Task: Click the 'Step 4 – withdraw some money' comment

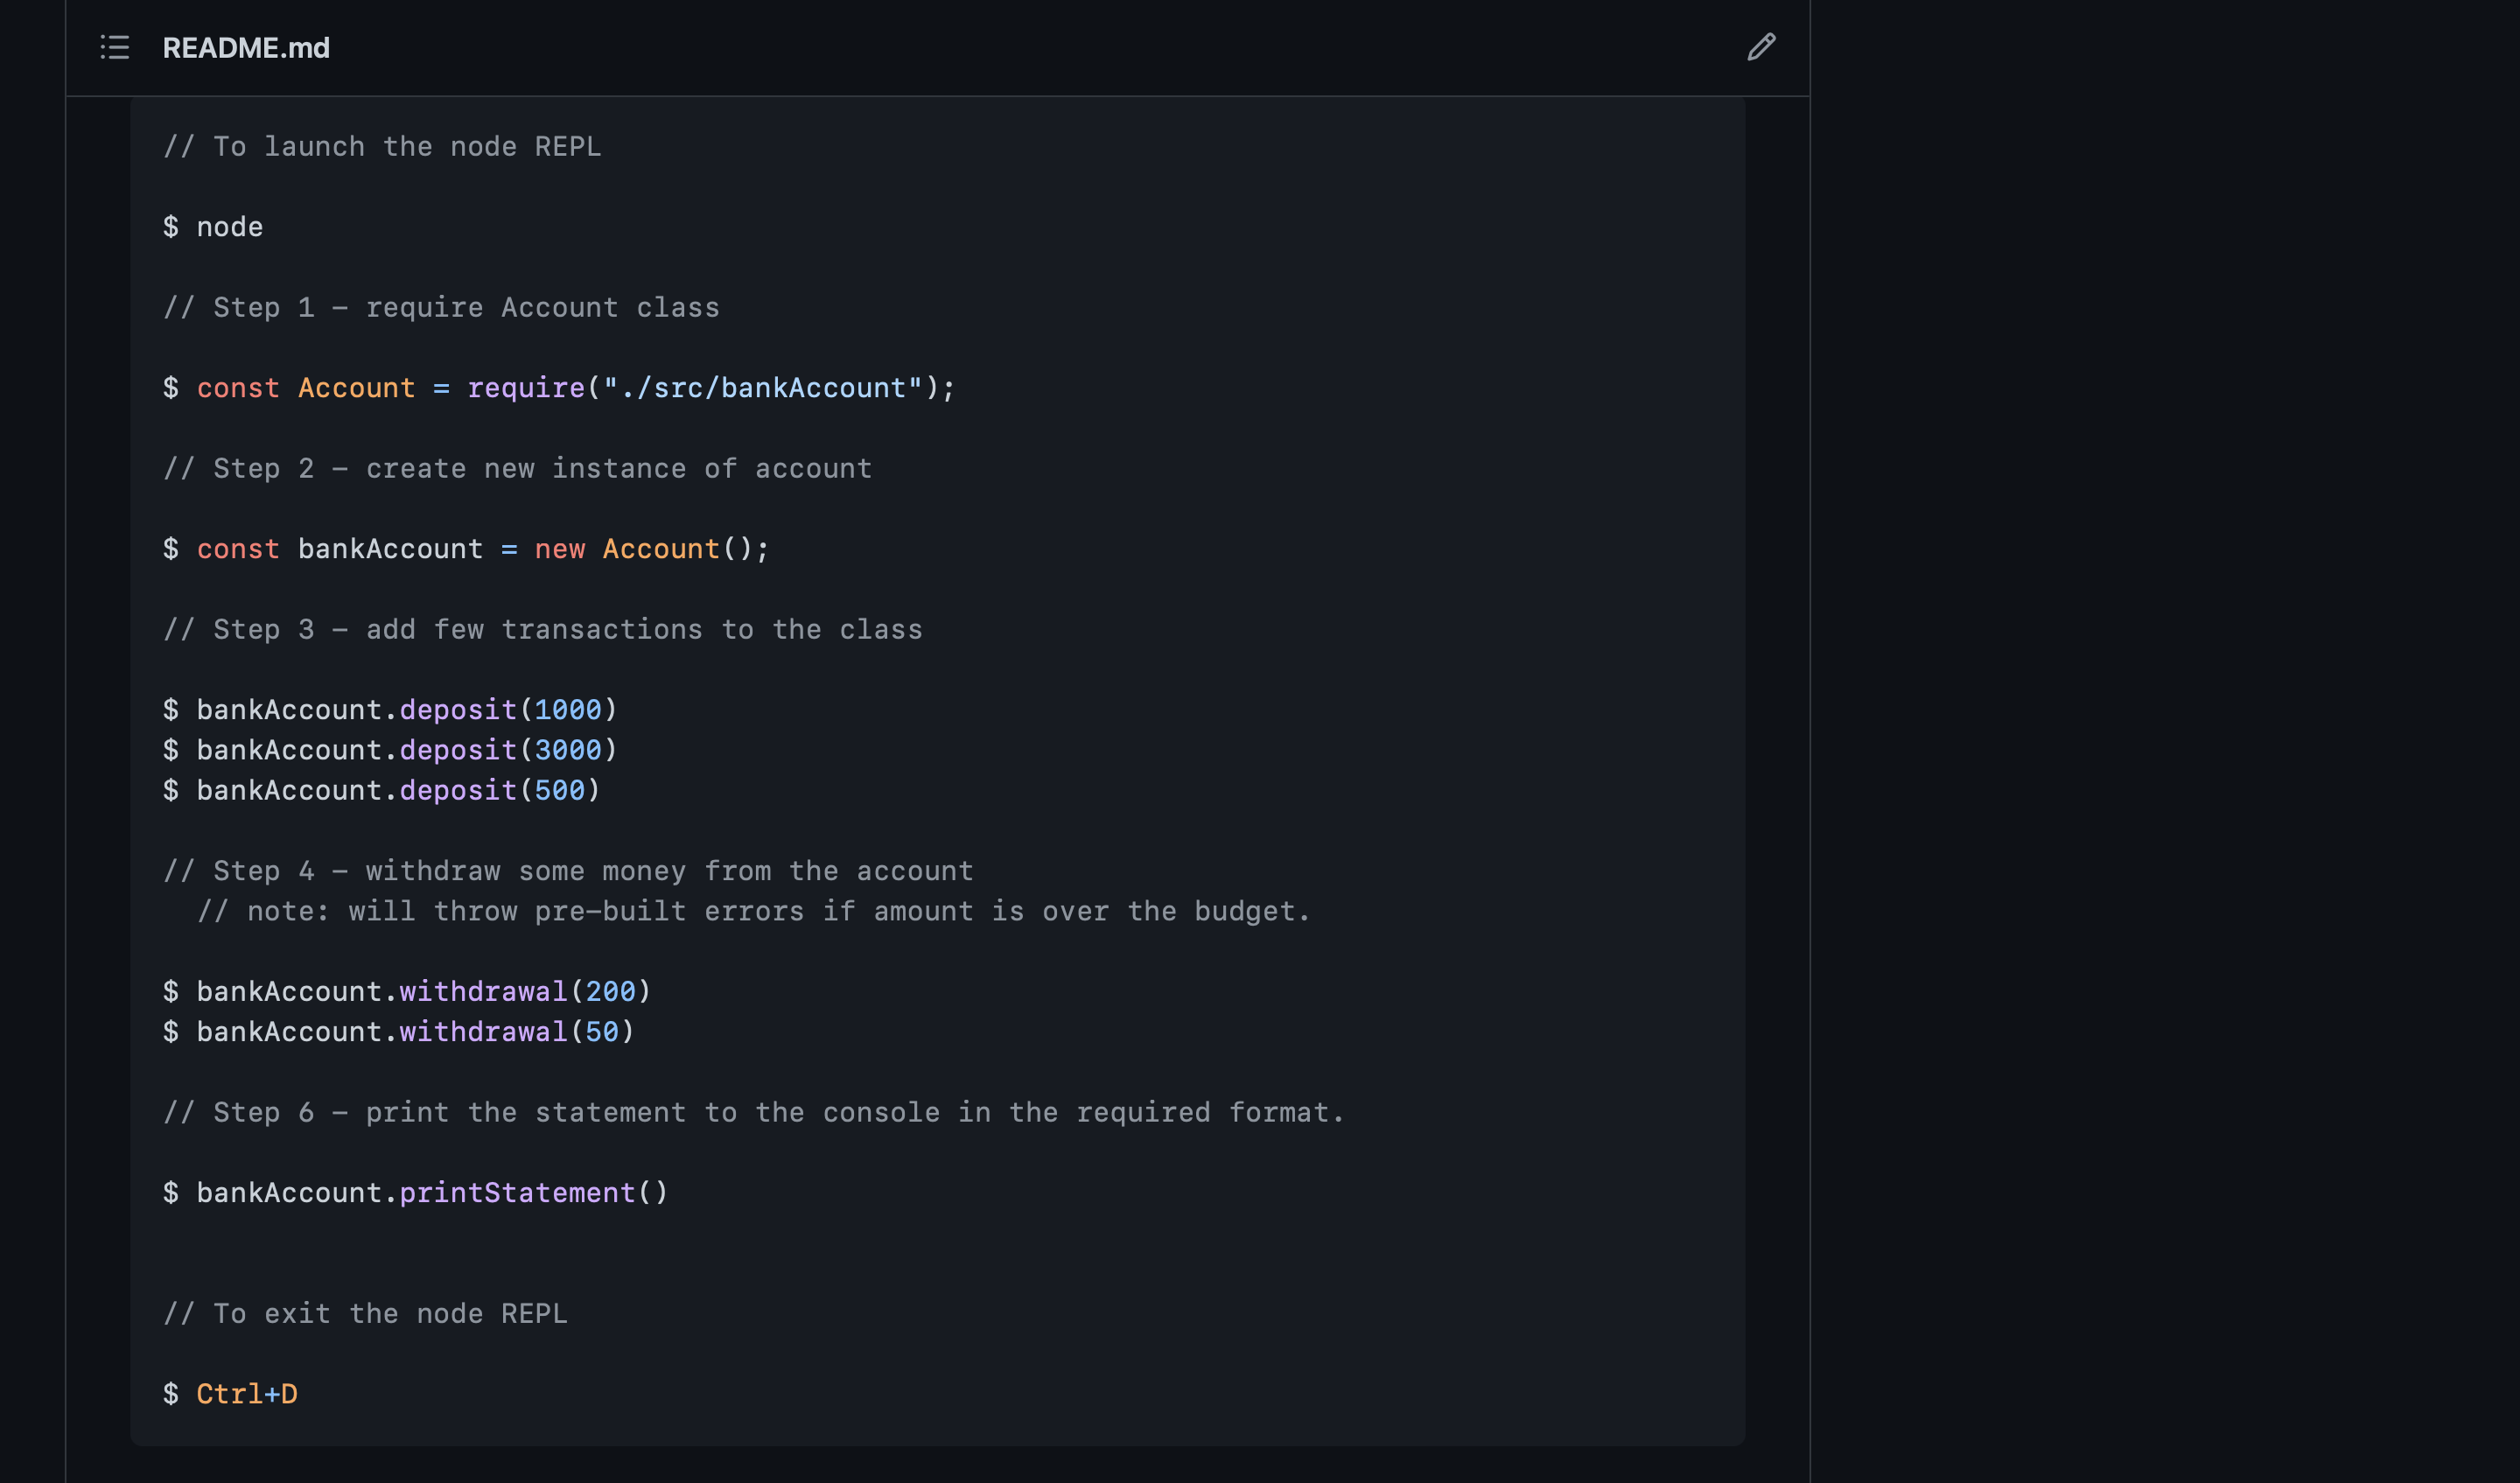Action: 568,871
